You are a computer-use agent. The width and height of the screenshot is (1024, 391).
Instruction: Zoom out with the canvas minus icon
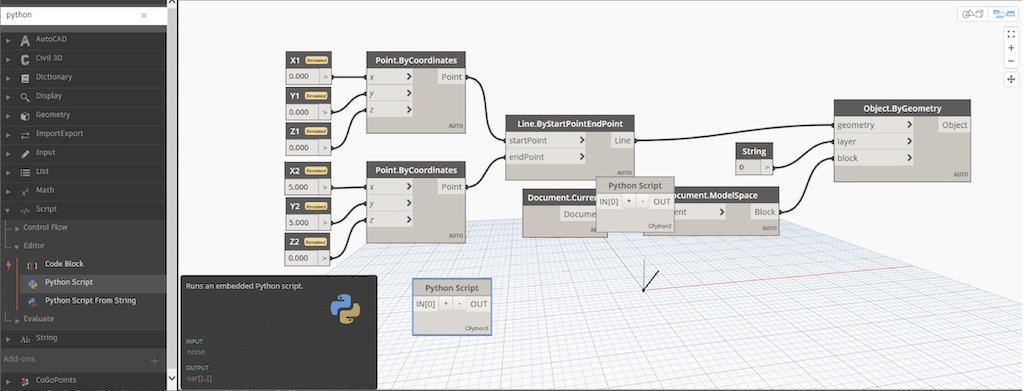point(1011,61)
